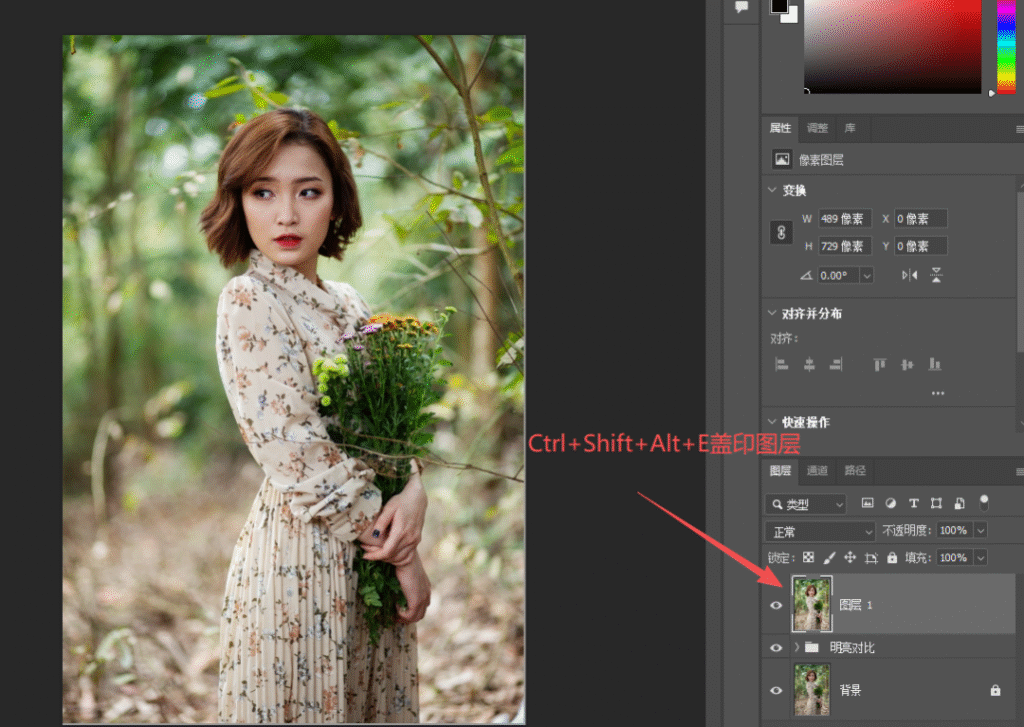Lock transparent pixels checker icon
1024x727 pixels.
(808, 557)
